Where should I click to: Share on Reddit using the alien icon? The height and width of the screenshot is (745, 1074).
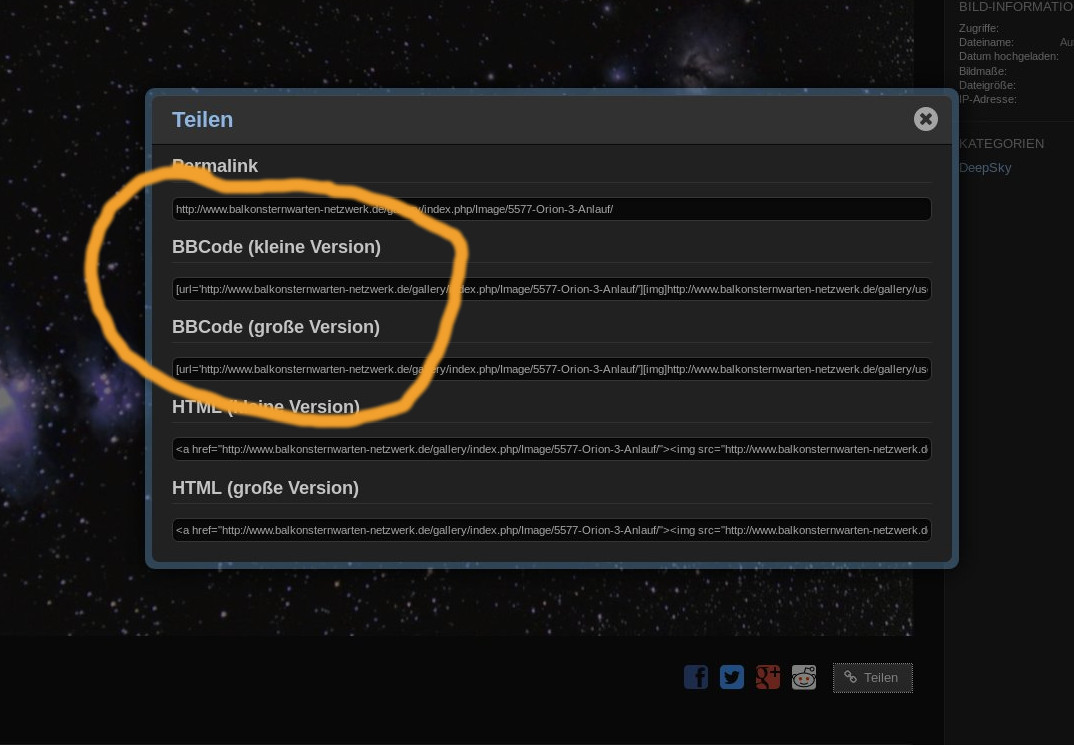coord(804,677)
